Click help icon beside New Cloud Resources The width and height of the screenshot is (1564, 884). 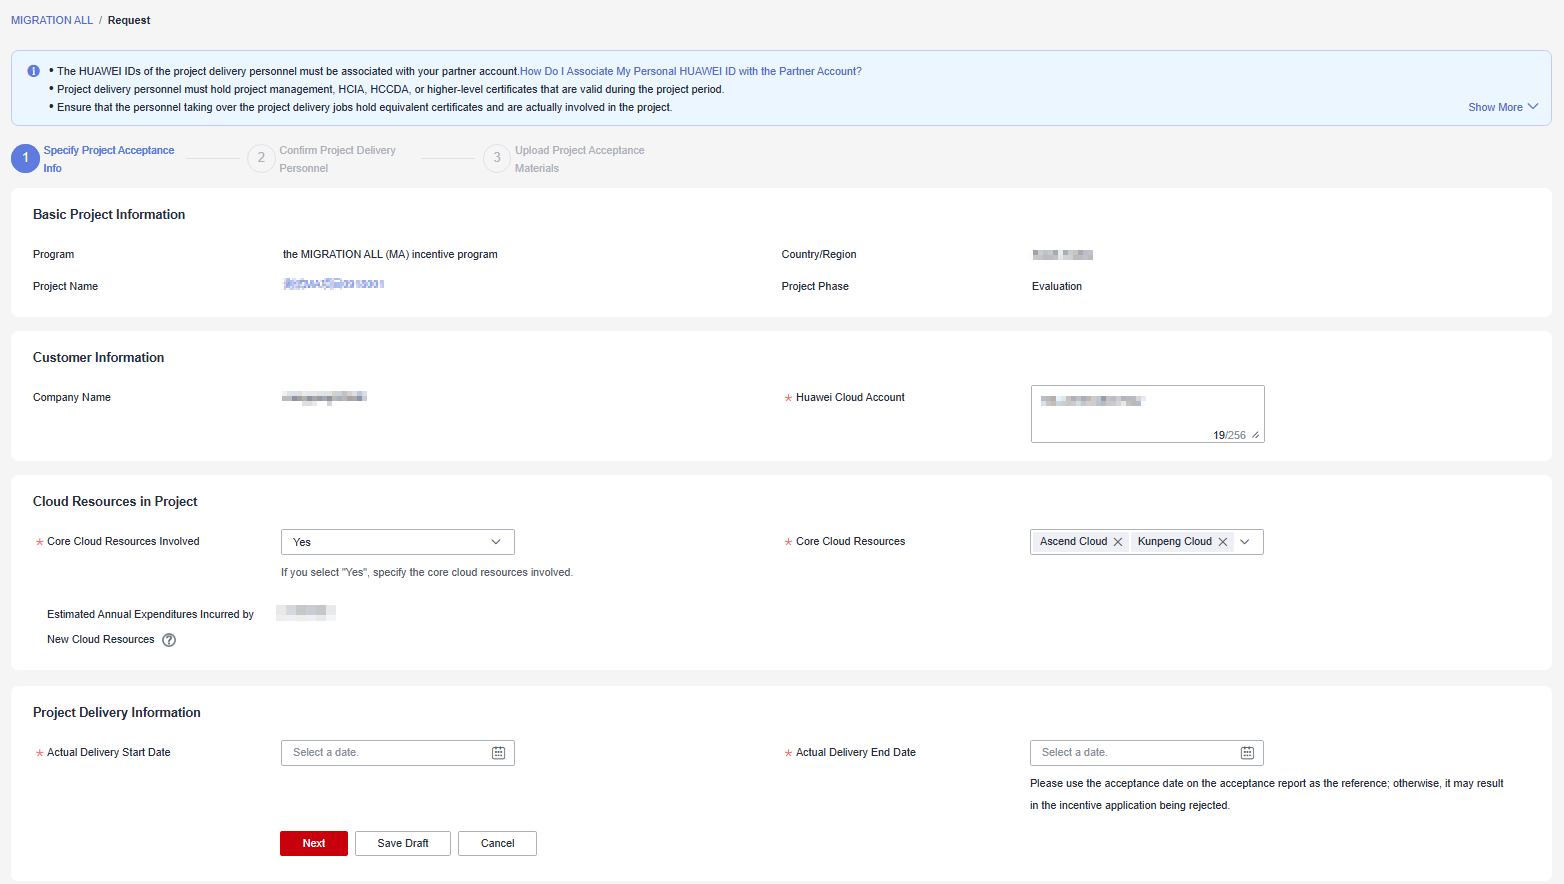169,640
